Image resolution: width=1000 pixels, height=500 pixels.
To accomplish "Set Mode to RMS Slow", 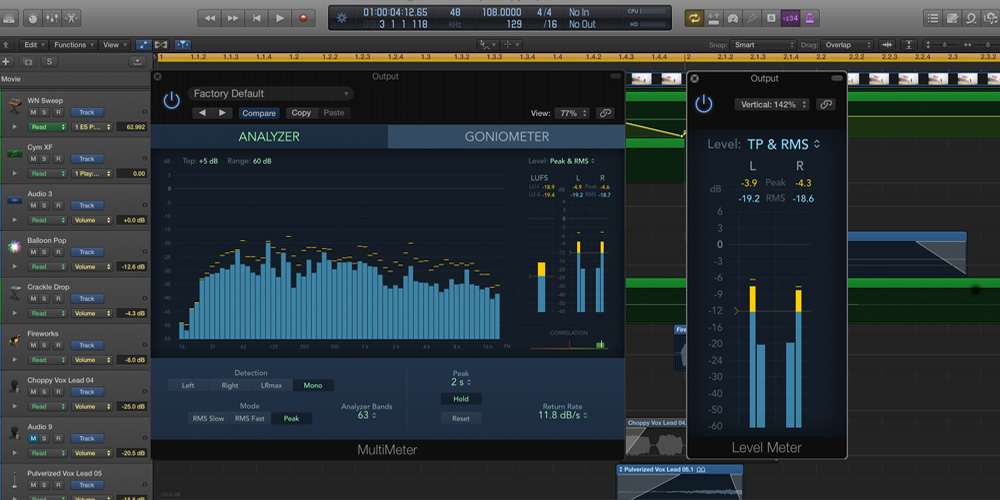I will (209, 418).
